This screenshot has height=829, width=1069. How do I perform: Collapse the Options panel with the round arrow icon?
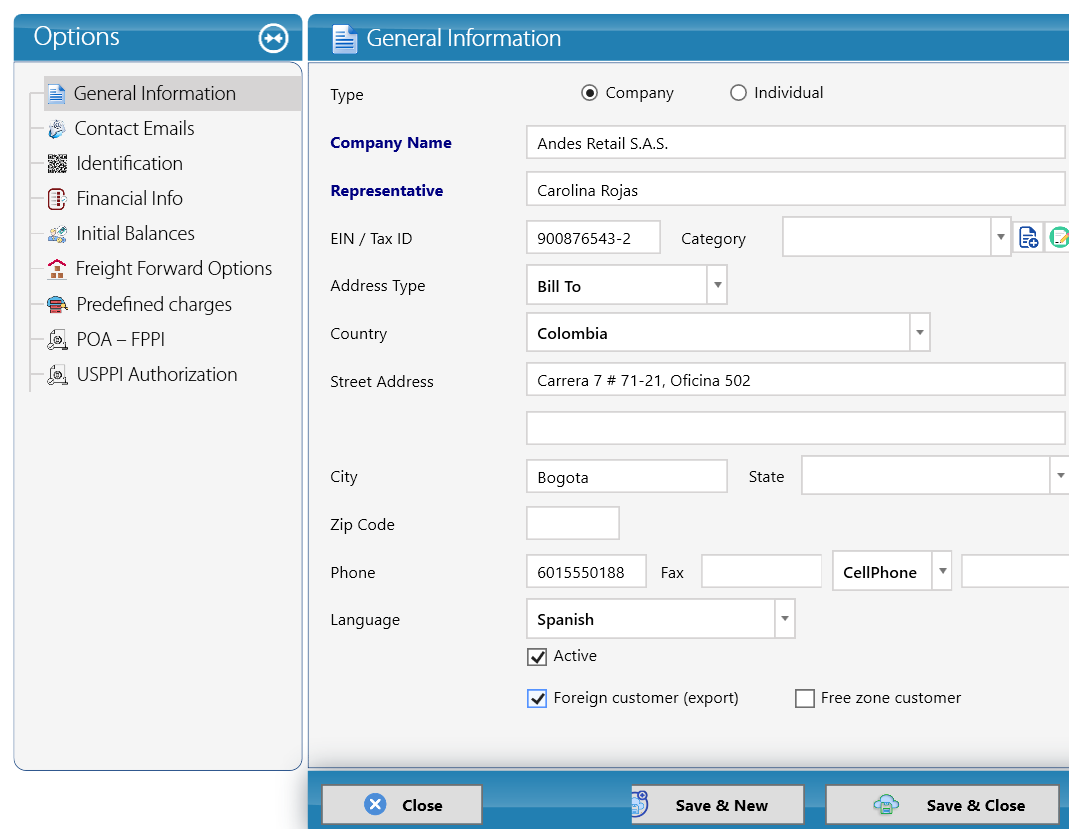click(x=273, y=38)
